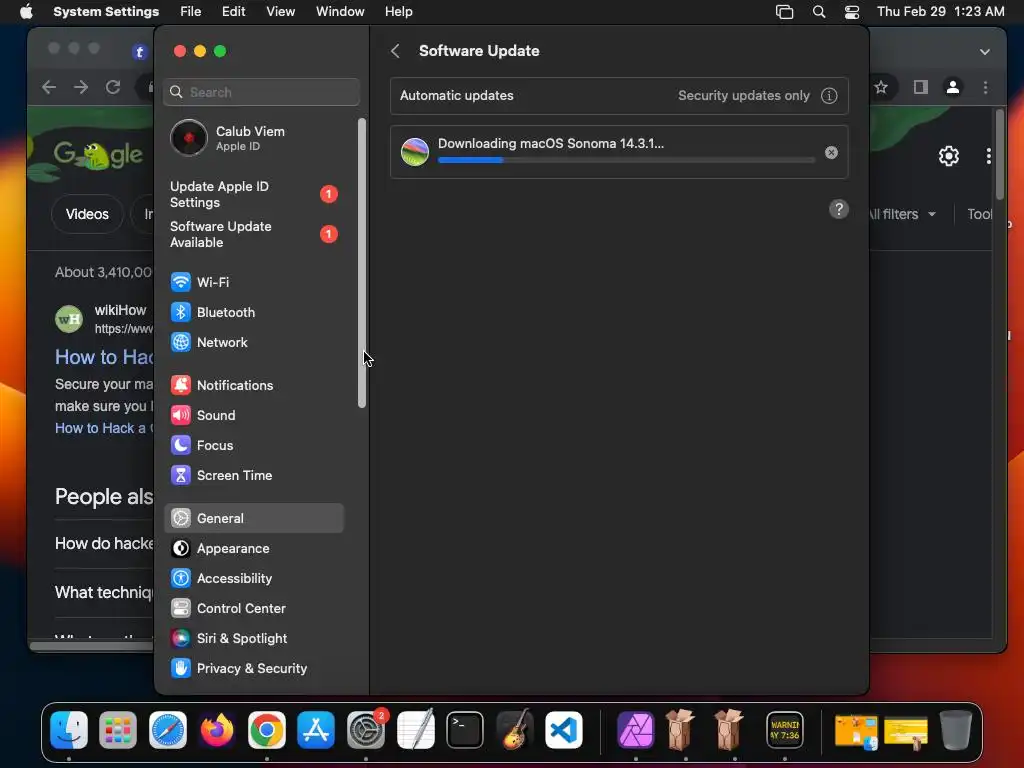Viewport: 1024px width, 768px height.
Task: Open the Chrome profile menu
Action: click(x=953, y=87)
